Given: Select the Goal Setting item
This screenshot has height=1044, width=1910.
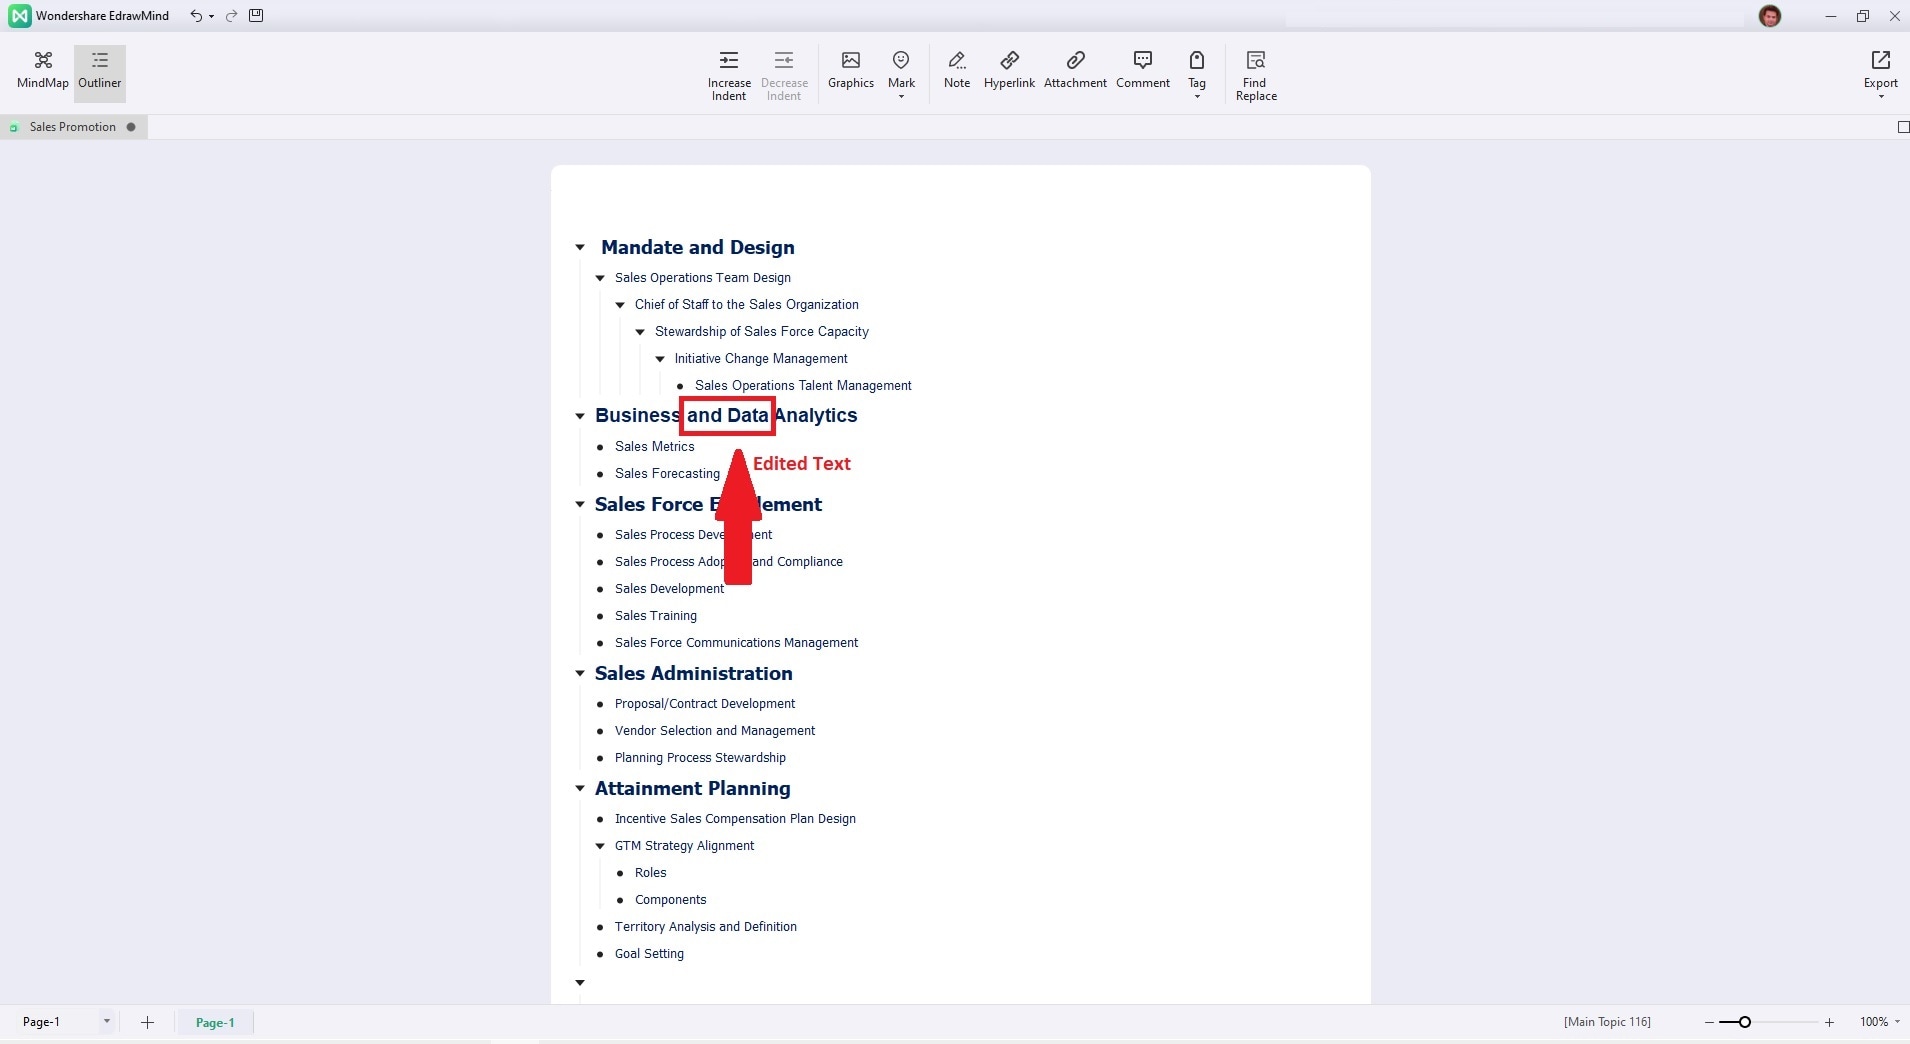Looking at the screenshot, I should pos(649,954).
